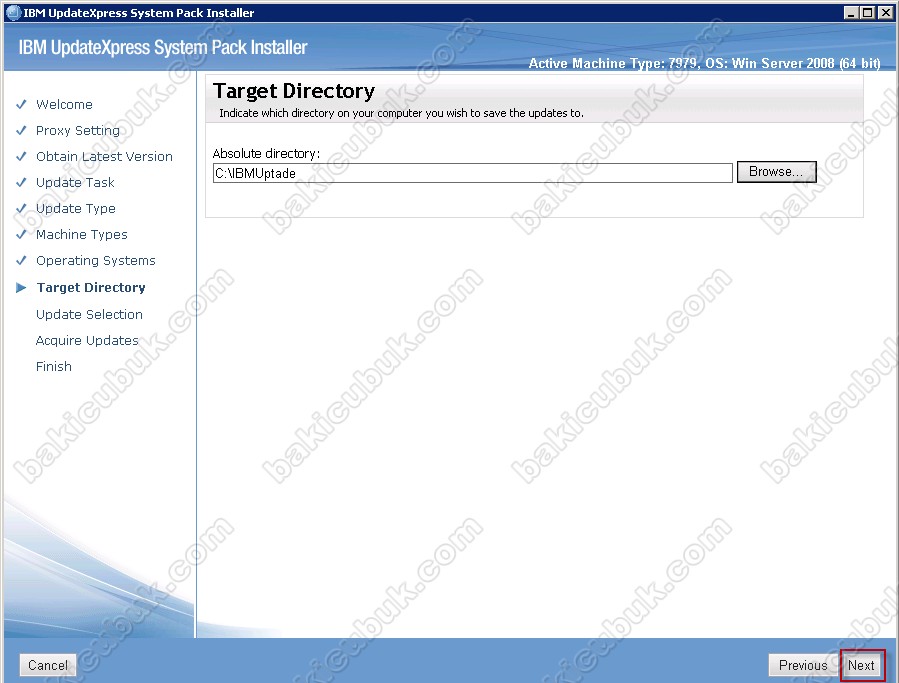The image size is (899, 683).
Task: Click the Update Selection step label
Action: tap(89, 314)
